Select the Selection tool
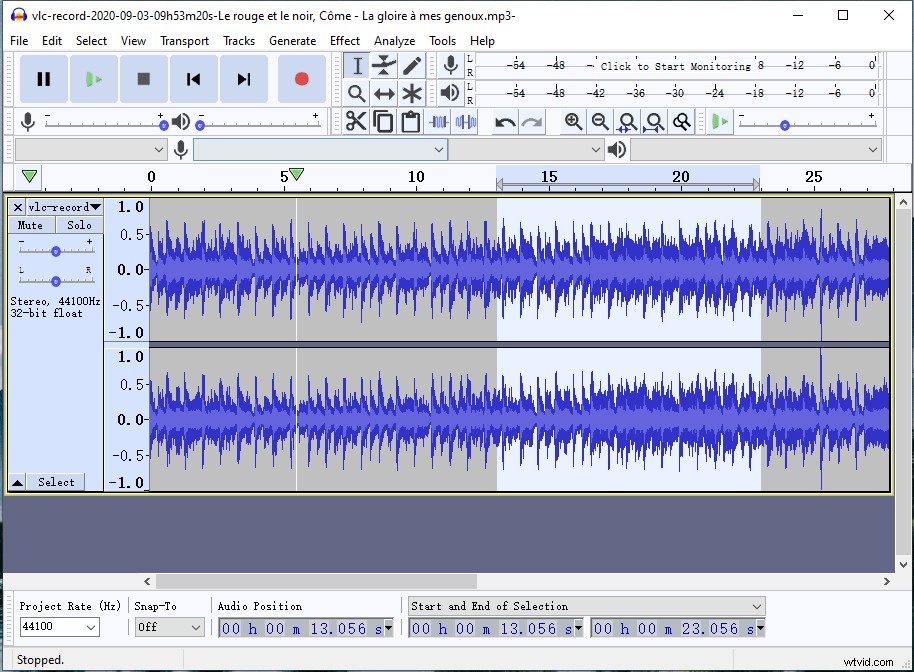Viewport: 914px width, 672px height. (x=357, y=65)
